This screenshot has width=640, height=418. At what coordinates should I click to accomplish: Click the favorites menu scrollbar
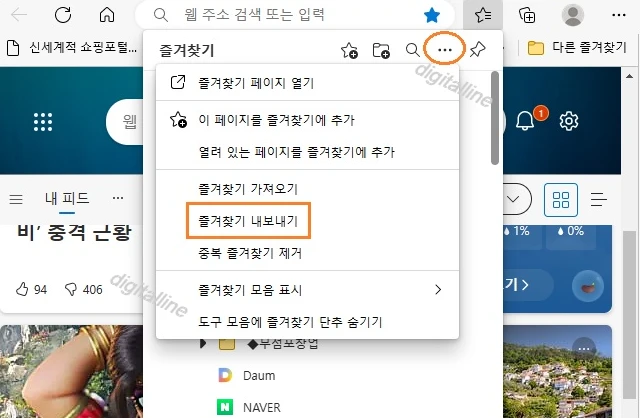coord(495,118)
